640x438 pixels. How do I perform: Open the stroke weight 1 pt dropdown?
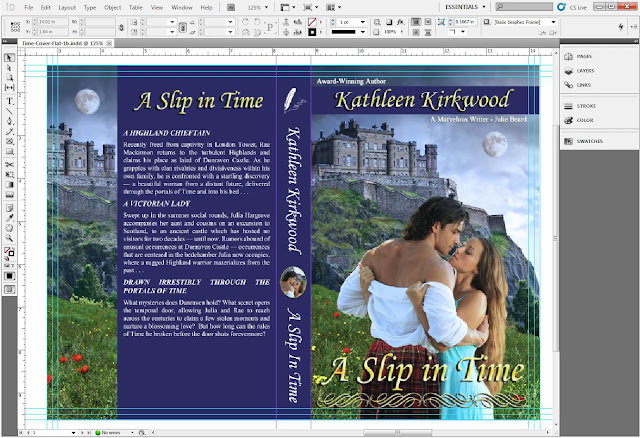pyautogui.click(x=362, y=22)
